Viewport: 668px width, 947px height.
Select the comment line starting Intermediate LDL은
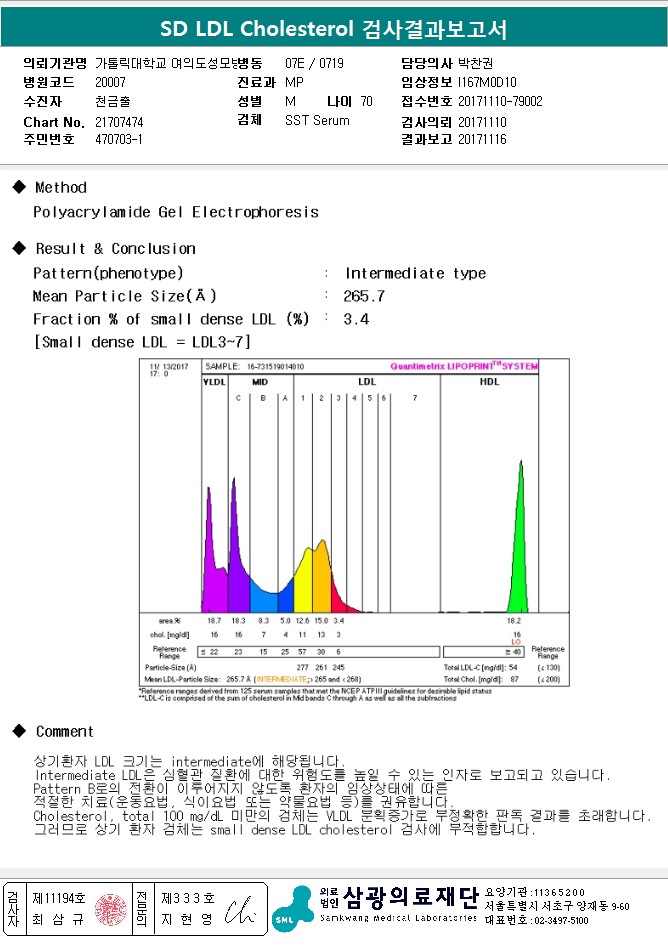pyautogui.click(x=323, y=775)
